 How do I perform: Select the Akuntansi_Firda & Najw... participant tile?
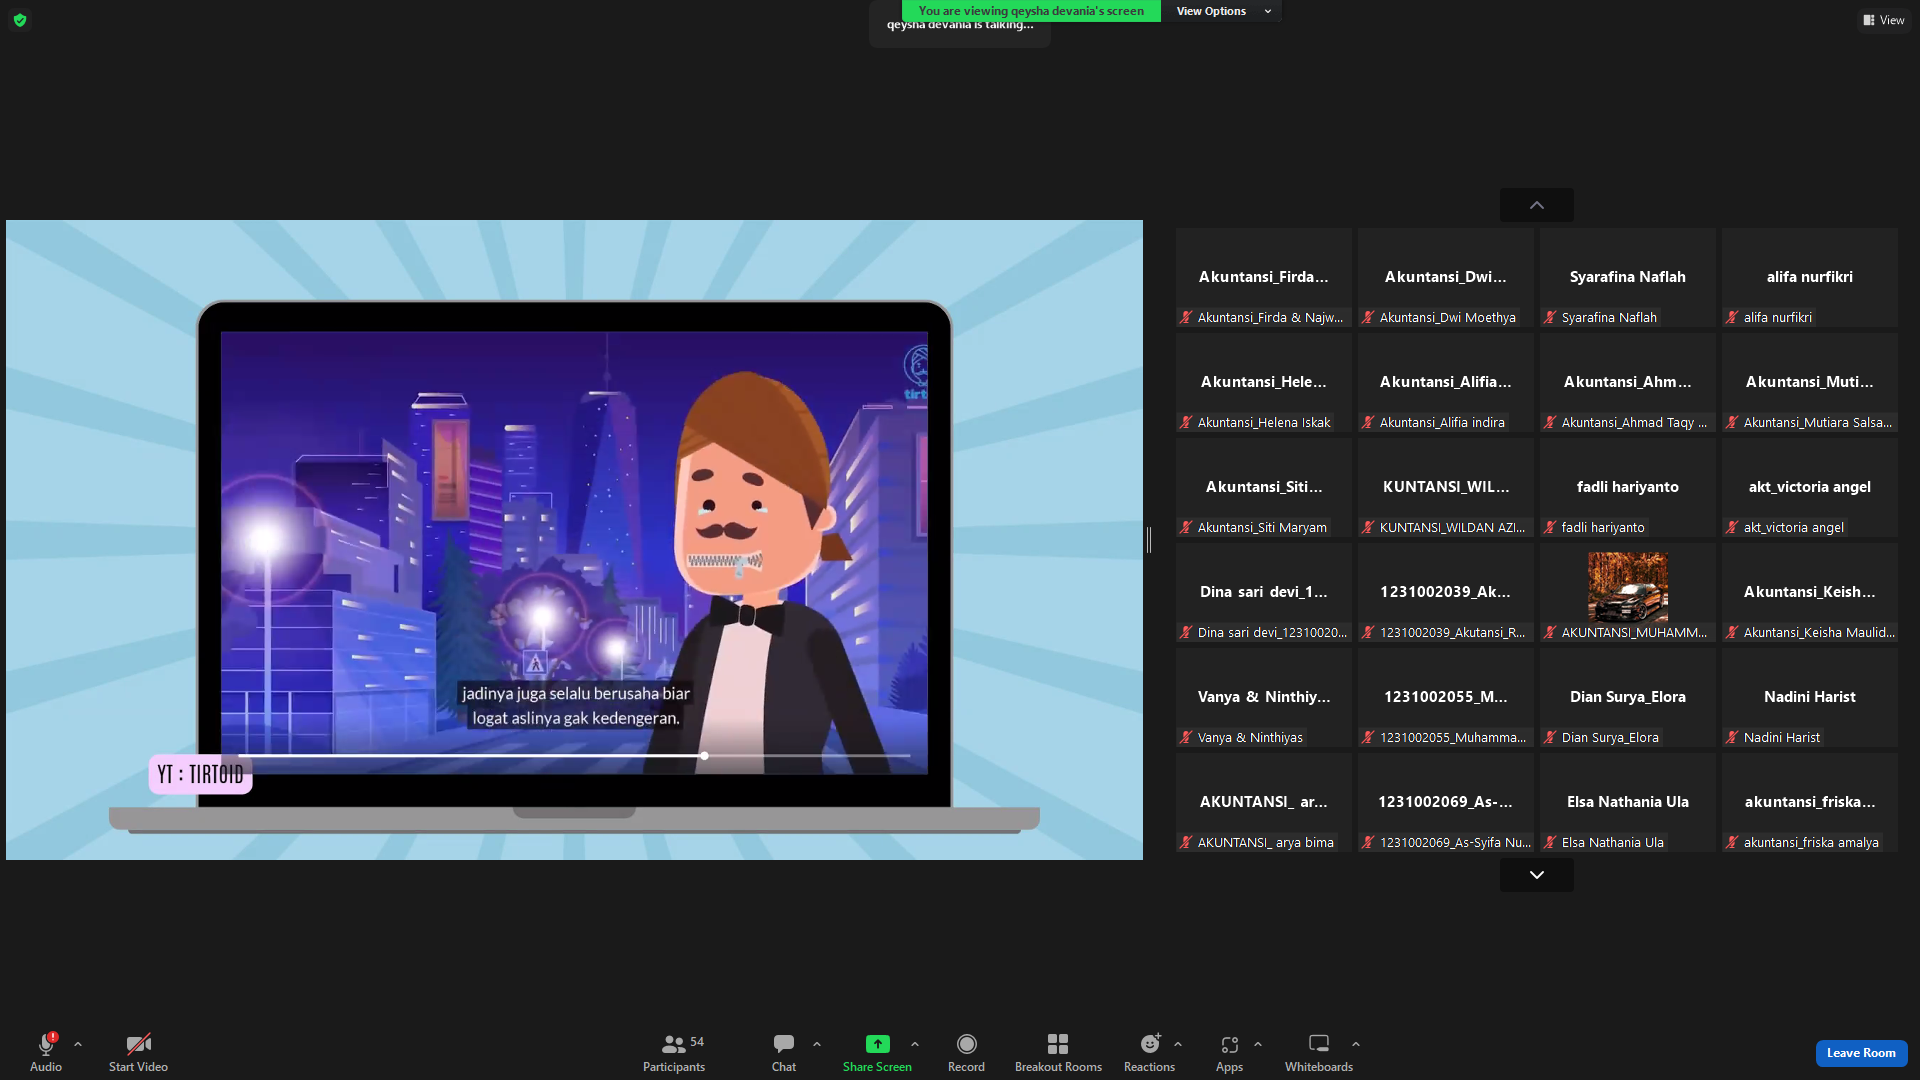1264,277
